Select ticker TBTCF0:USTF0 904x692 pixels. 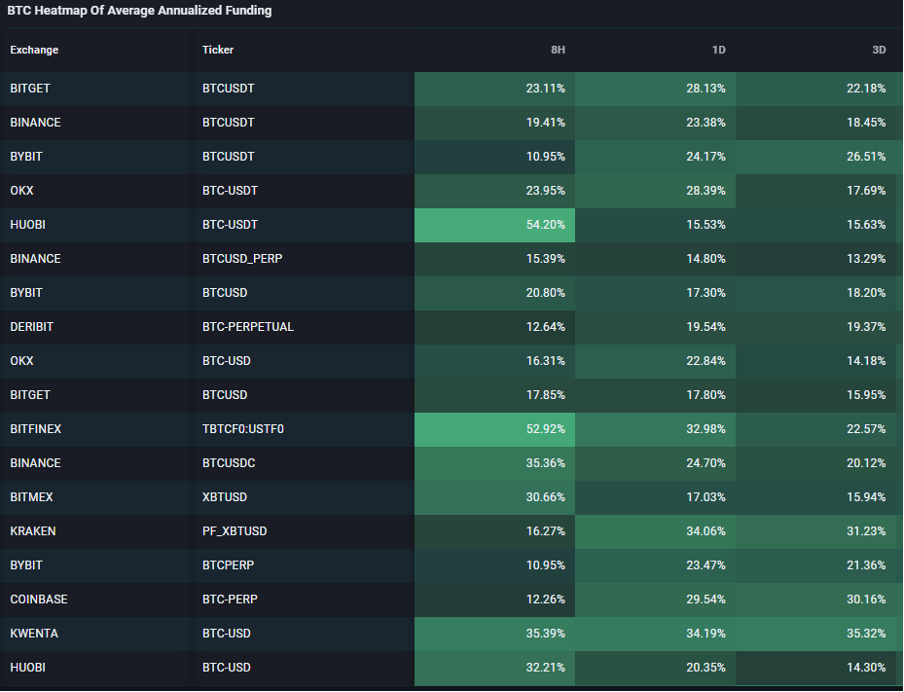[243, 429]
